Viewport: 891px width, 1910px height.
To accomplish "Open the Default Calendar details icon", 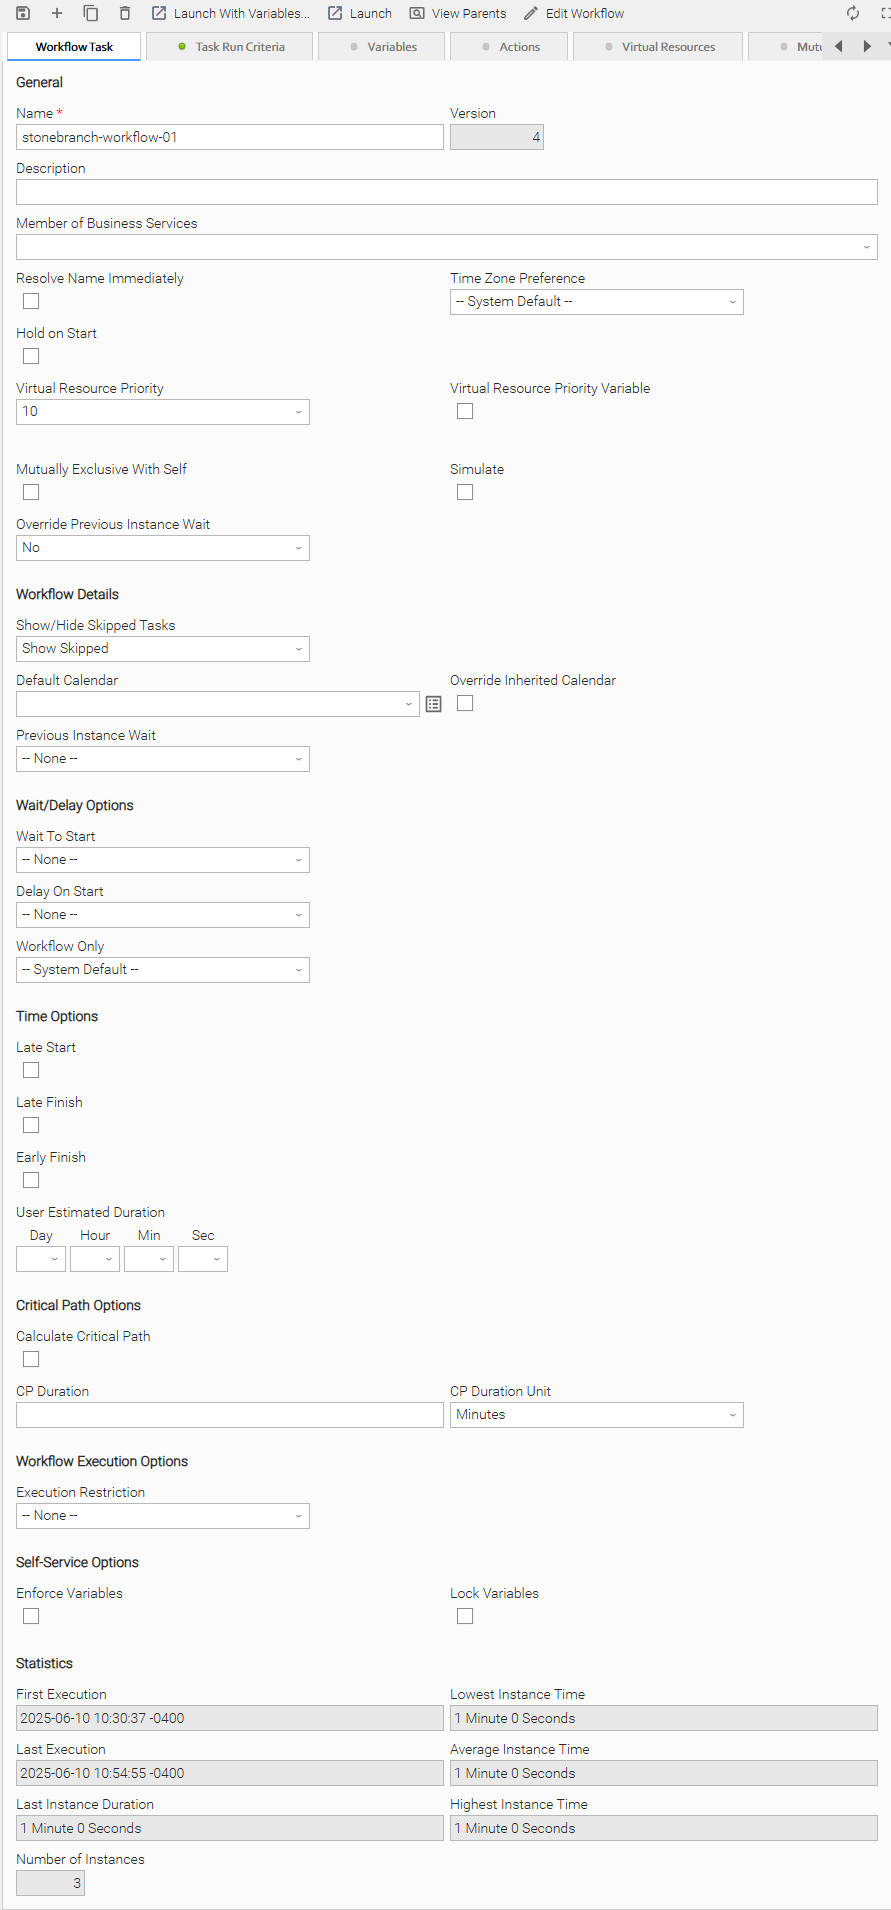I will pos(433,704).
